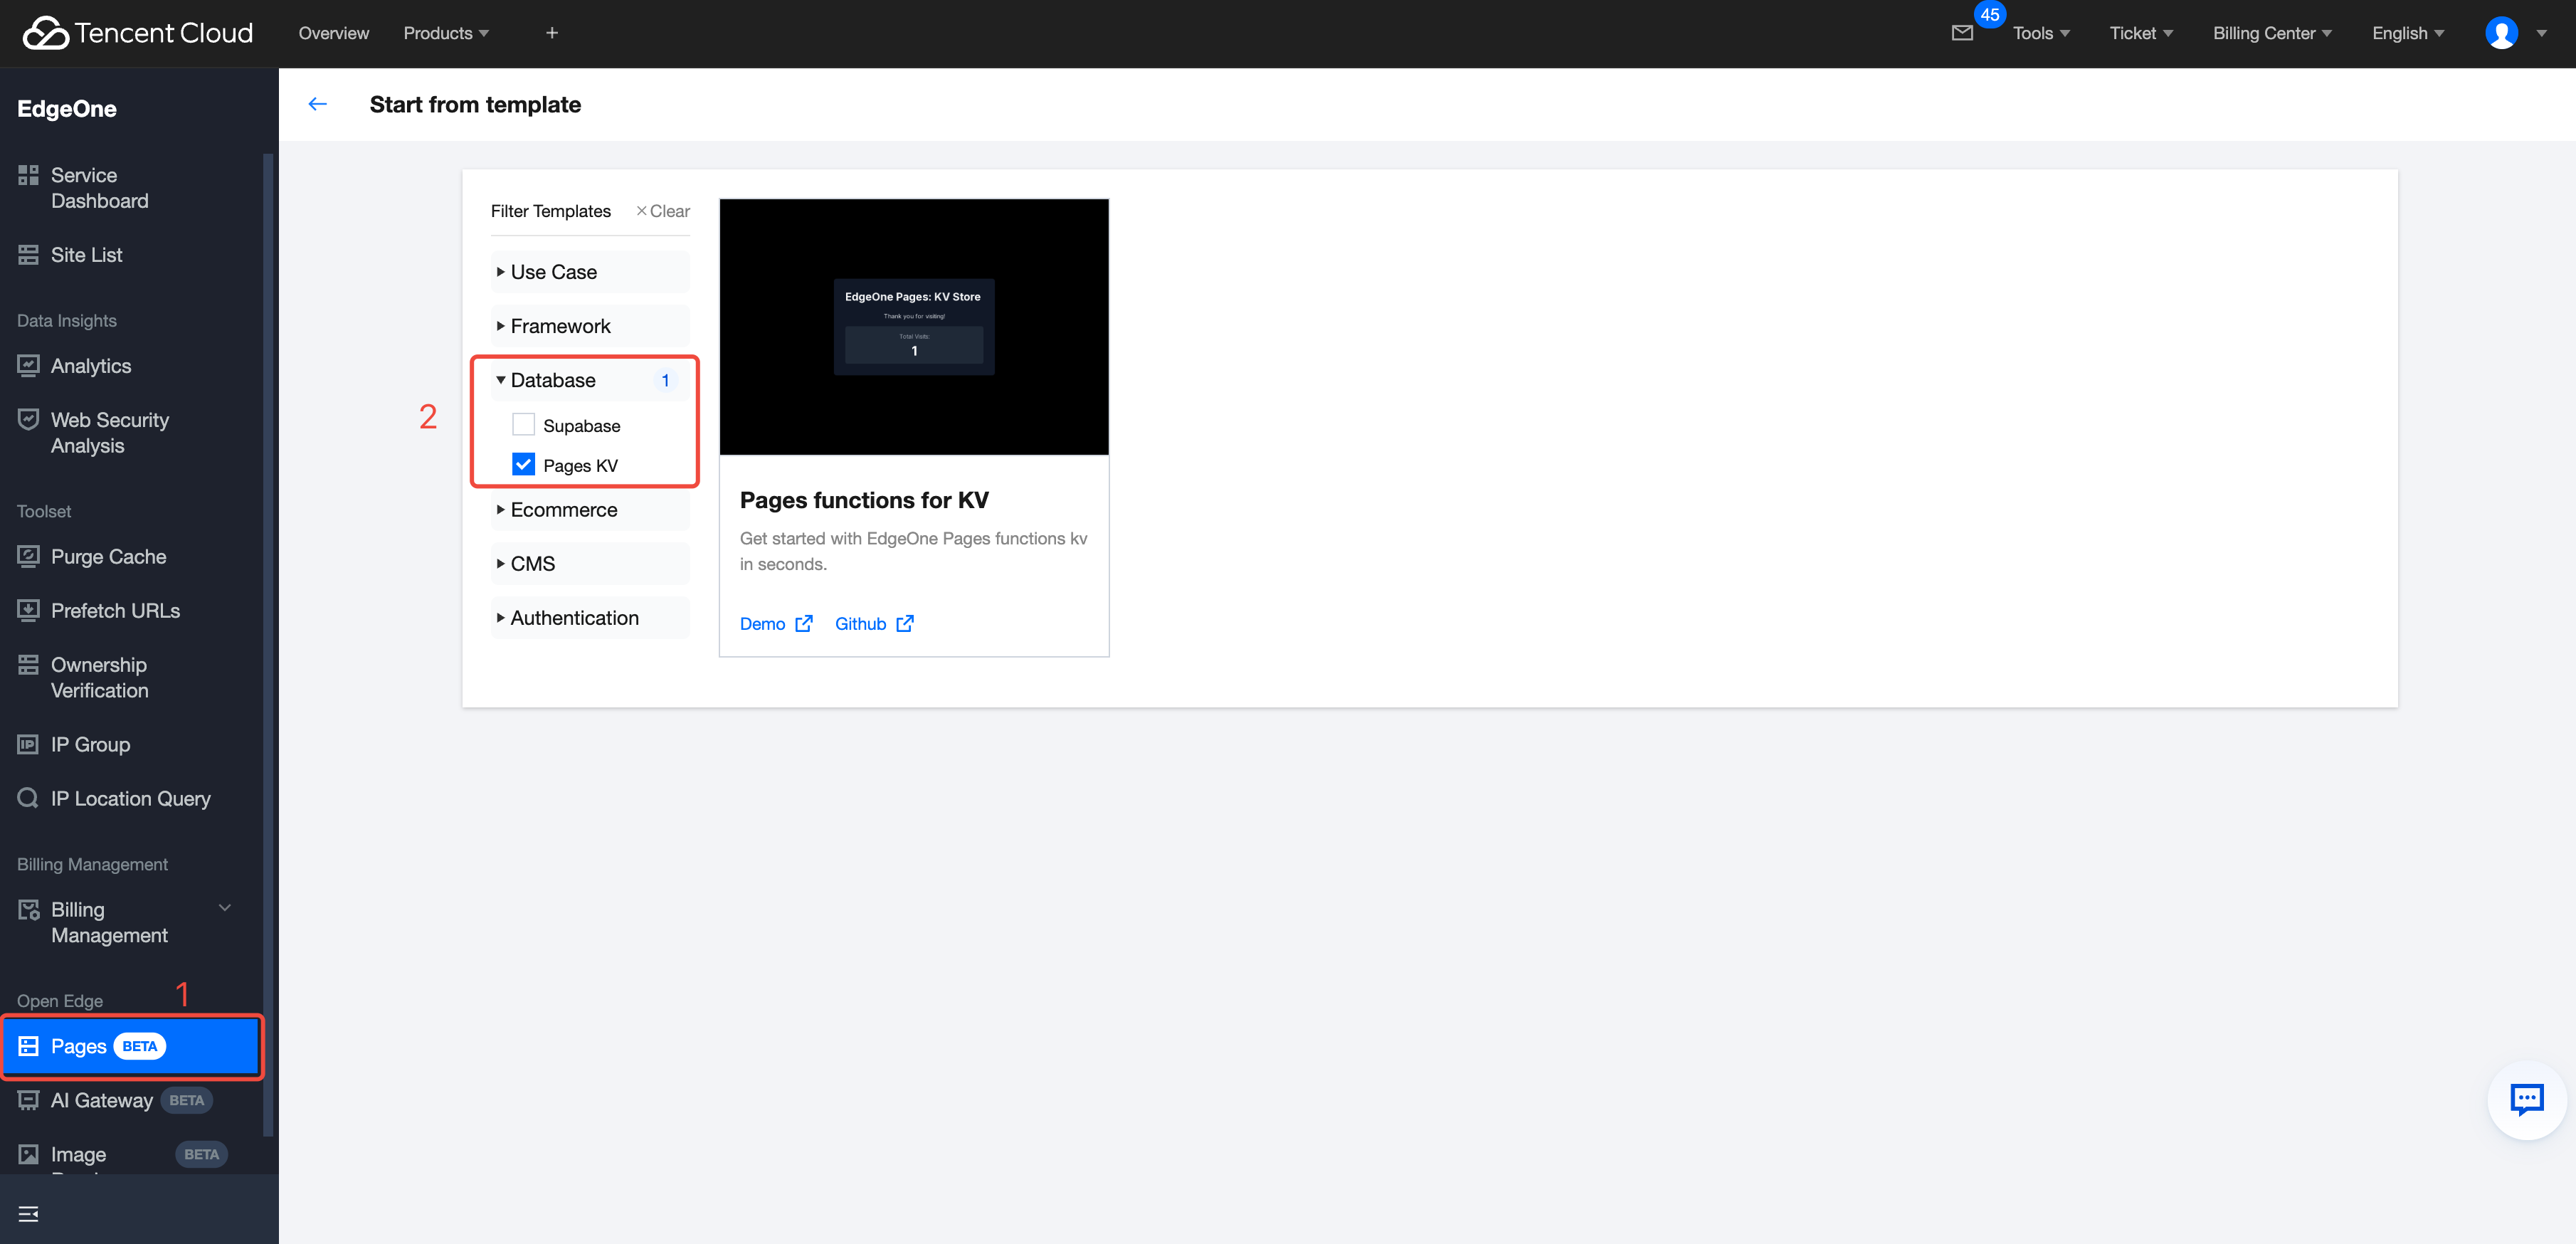Click the IP Location Query magnifier icon
The image size is (2576, 1244).
[x=28, y=798]
